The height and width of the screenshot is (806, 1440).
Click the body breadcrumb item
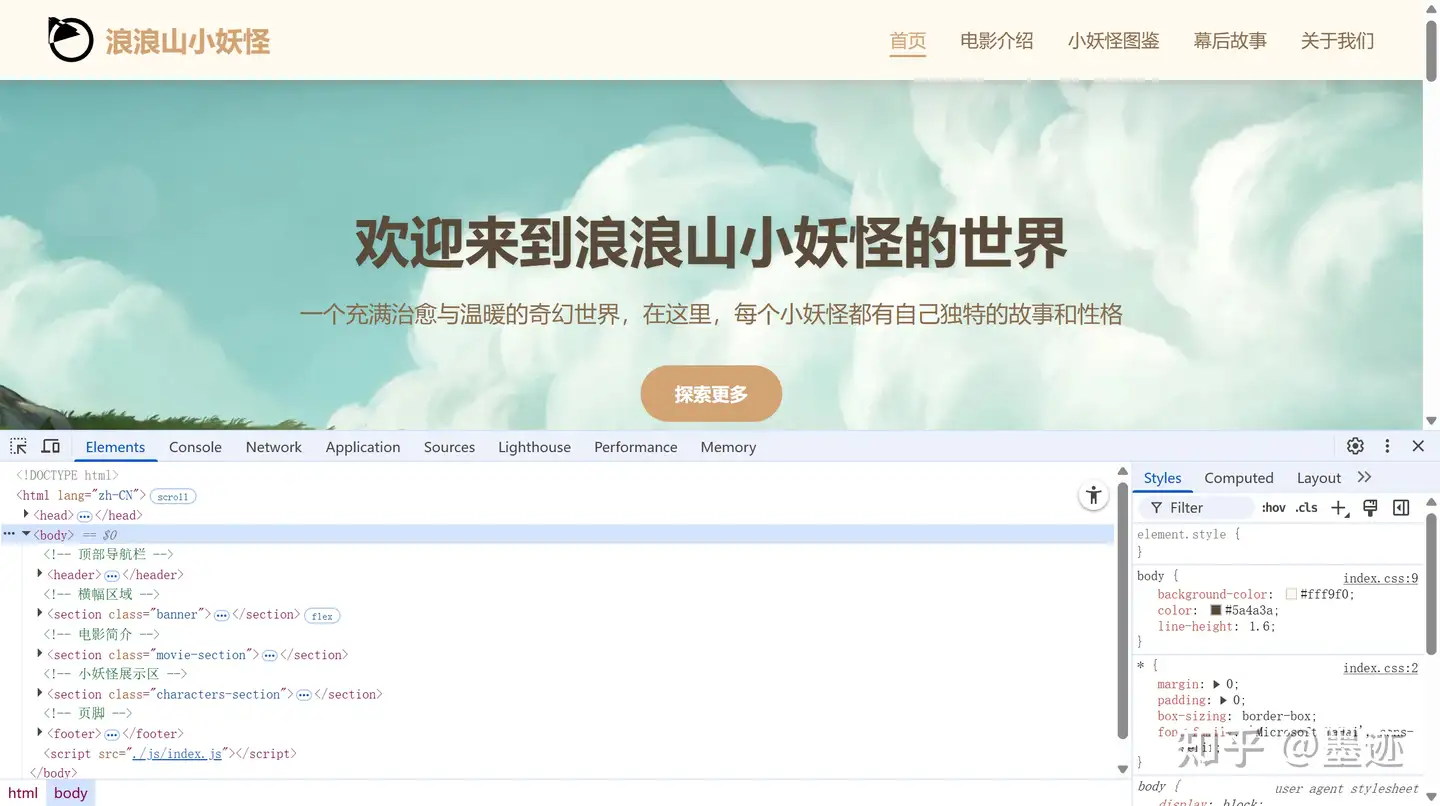pyautogui.click(x=71, y=793)
